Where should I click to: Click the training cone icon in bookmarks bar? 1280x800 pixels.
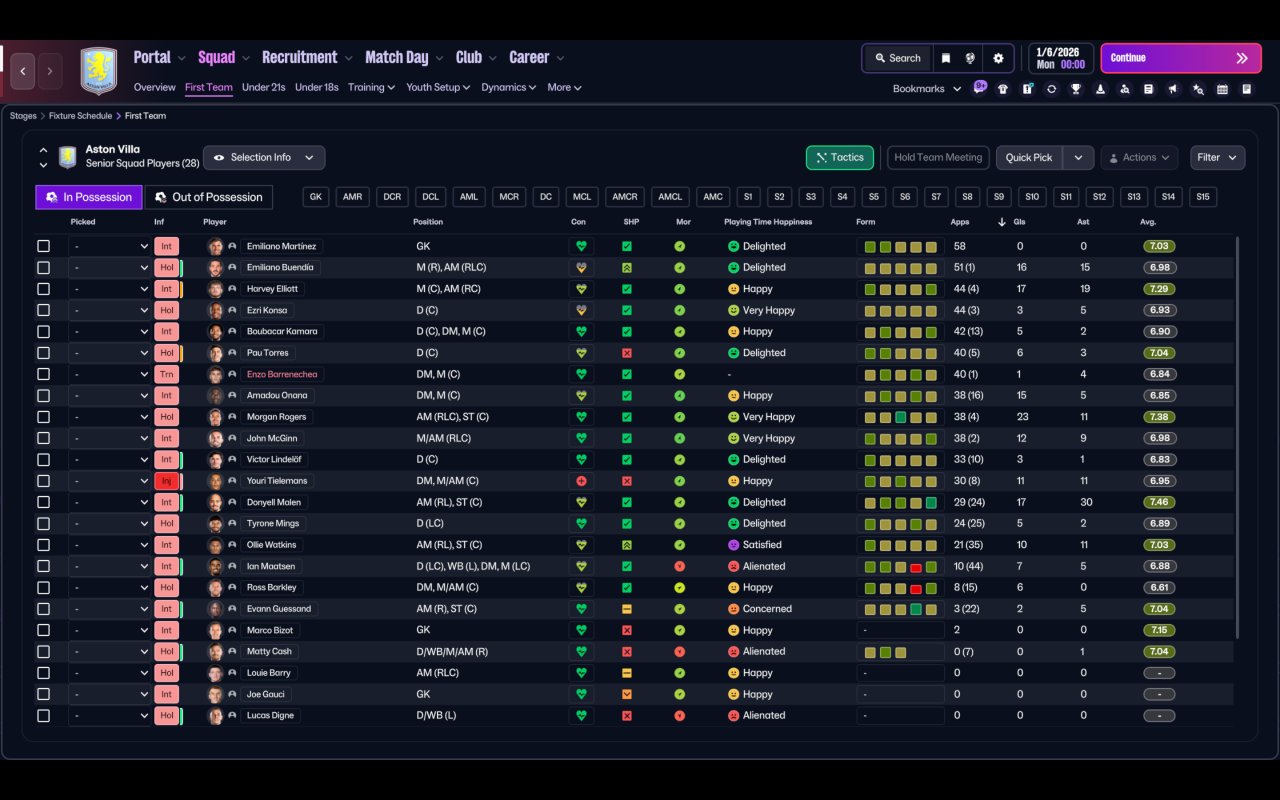pos(1100,89)
